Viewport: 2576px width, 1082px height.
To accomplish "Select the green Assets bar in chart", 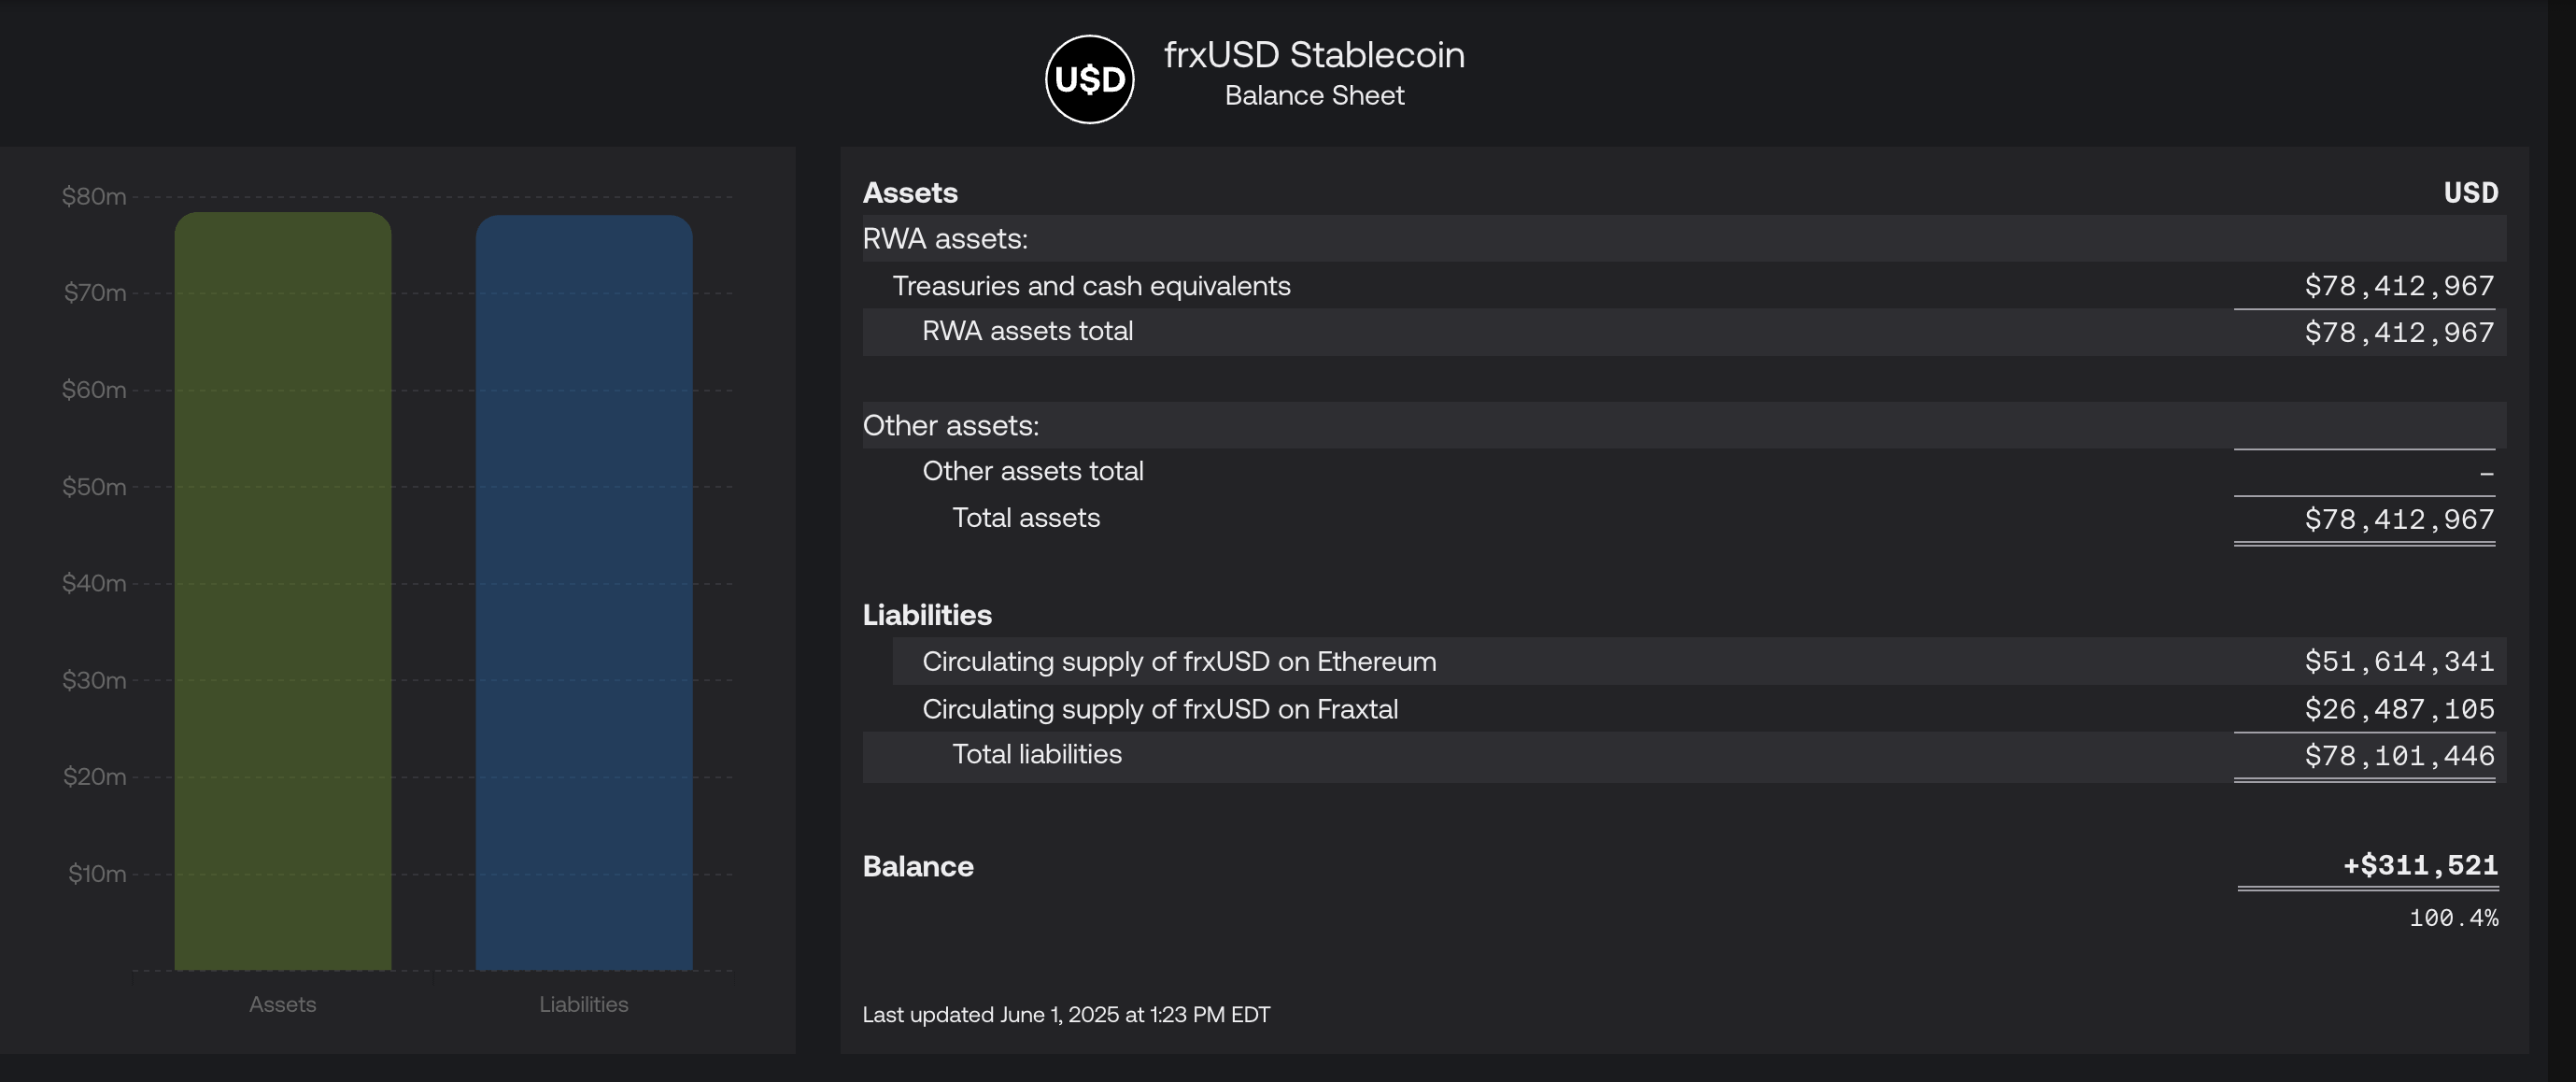I will click(x=283, y=590).
